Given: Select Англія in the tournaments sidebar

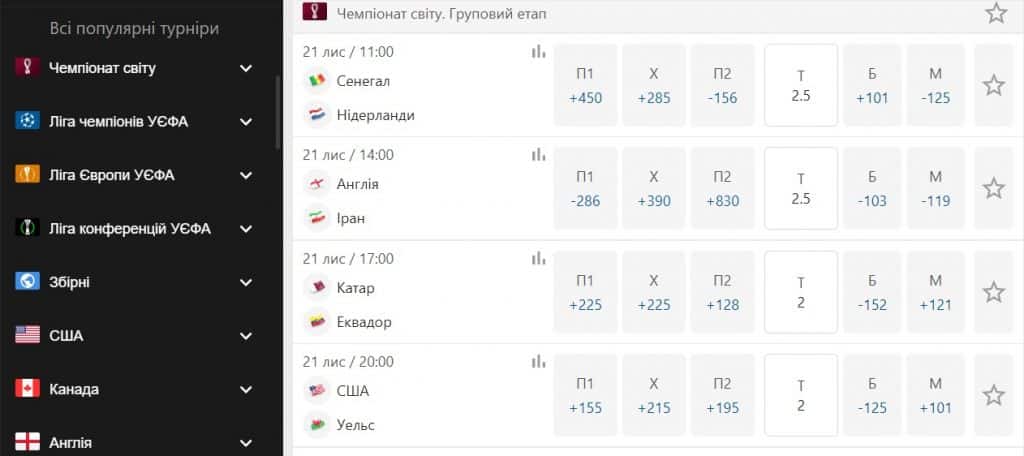Looking at the screenshot, I should (70, 442).
